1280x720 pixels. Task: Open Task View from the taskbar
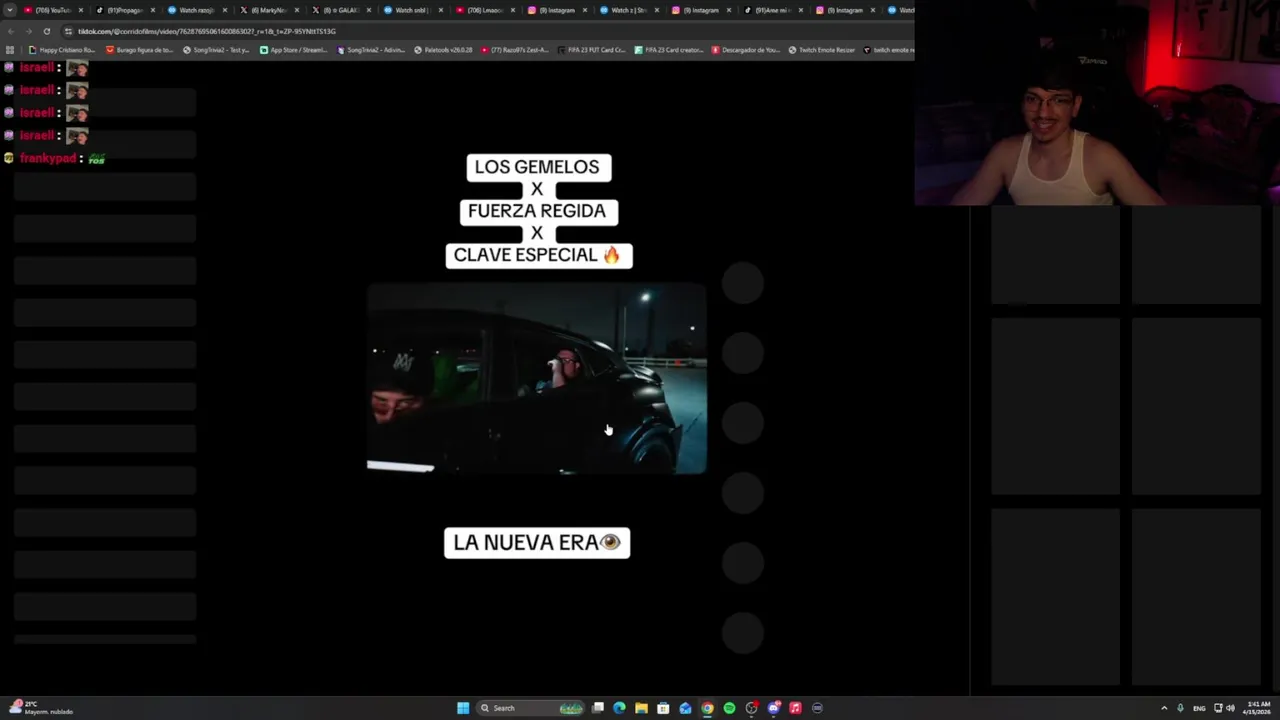pos(598,708)
